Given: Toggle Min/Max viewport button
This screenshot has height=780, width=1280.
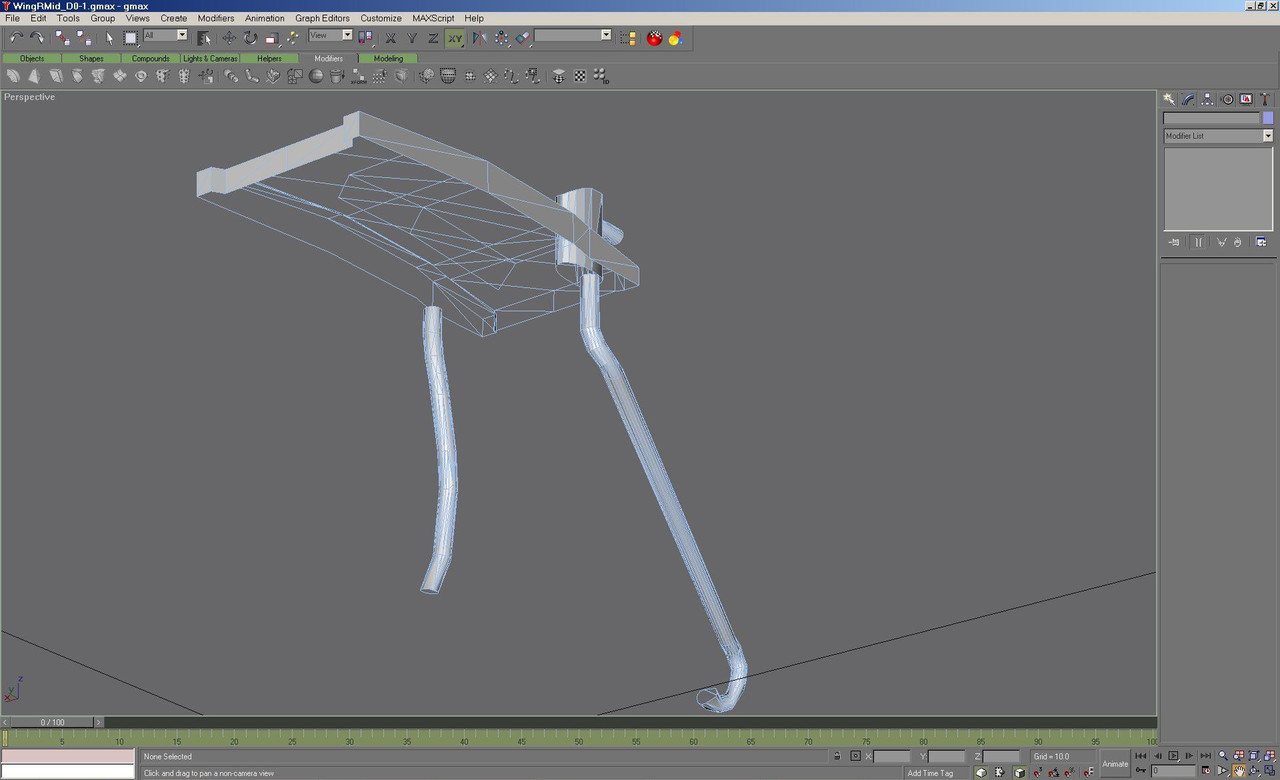Looking at the screenshot, I should (1270, 771).
